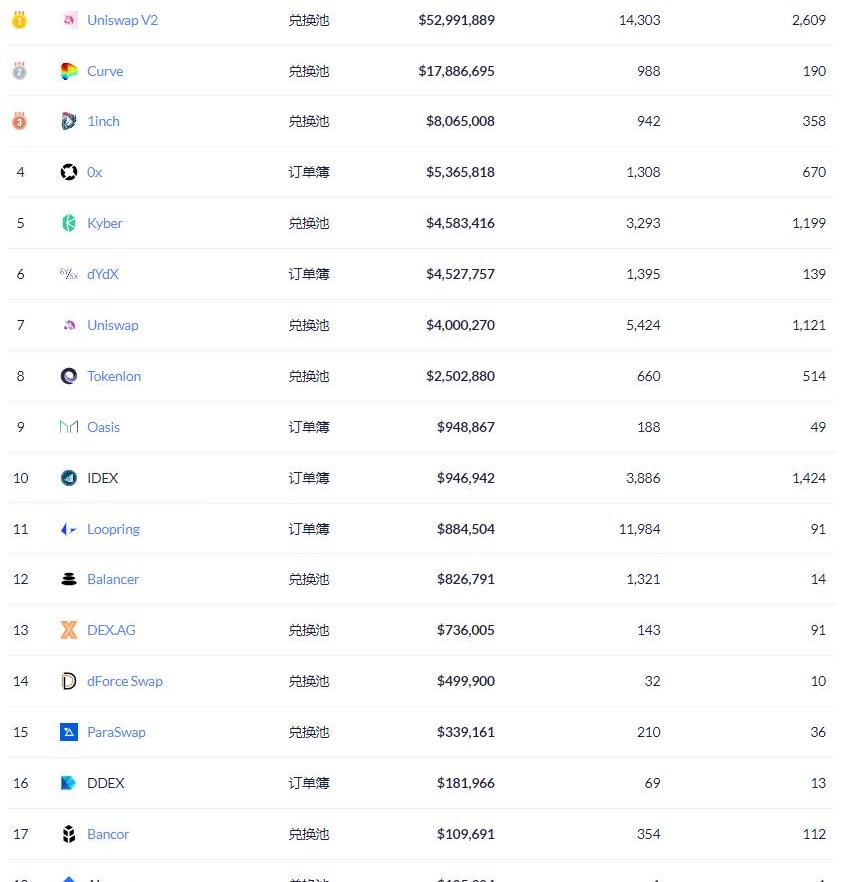
Task: Click the Kyber green logo icon
Action: tap(69, 223)
